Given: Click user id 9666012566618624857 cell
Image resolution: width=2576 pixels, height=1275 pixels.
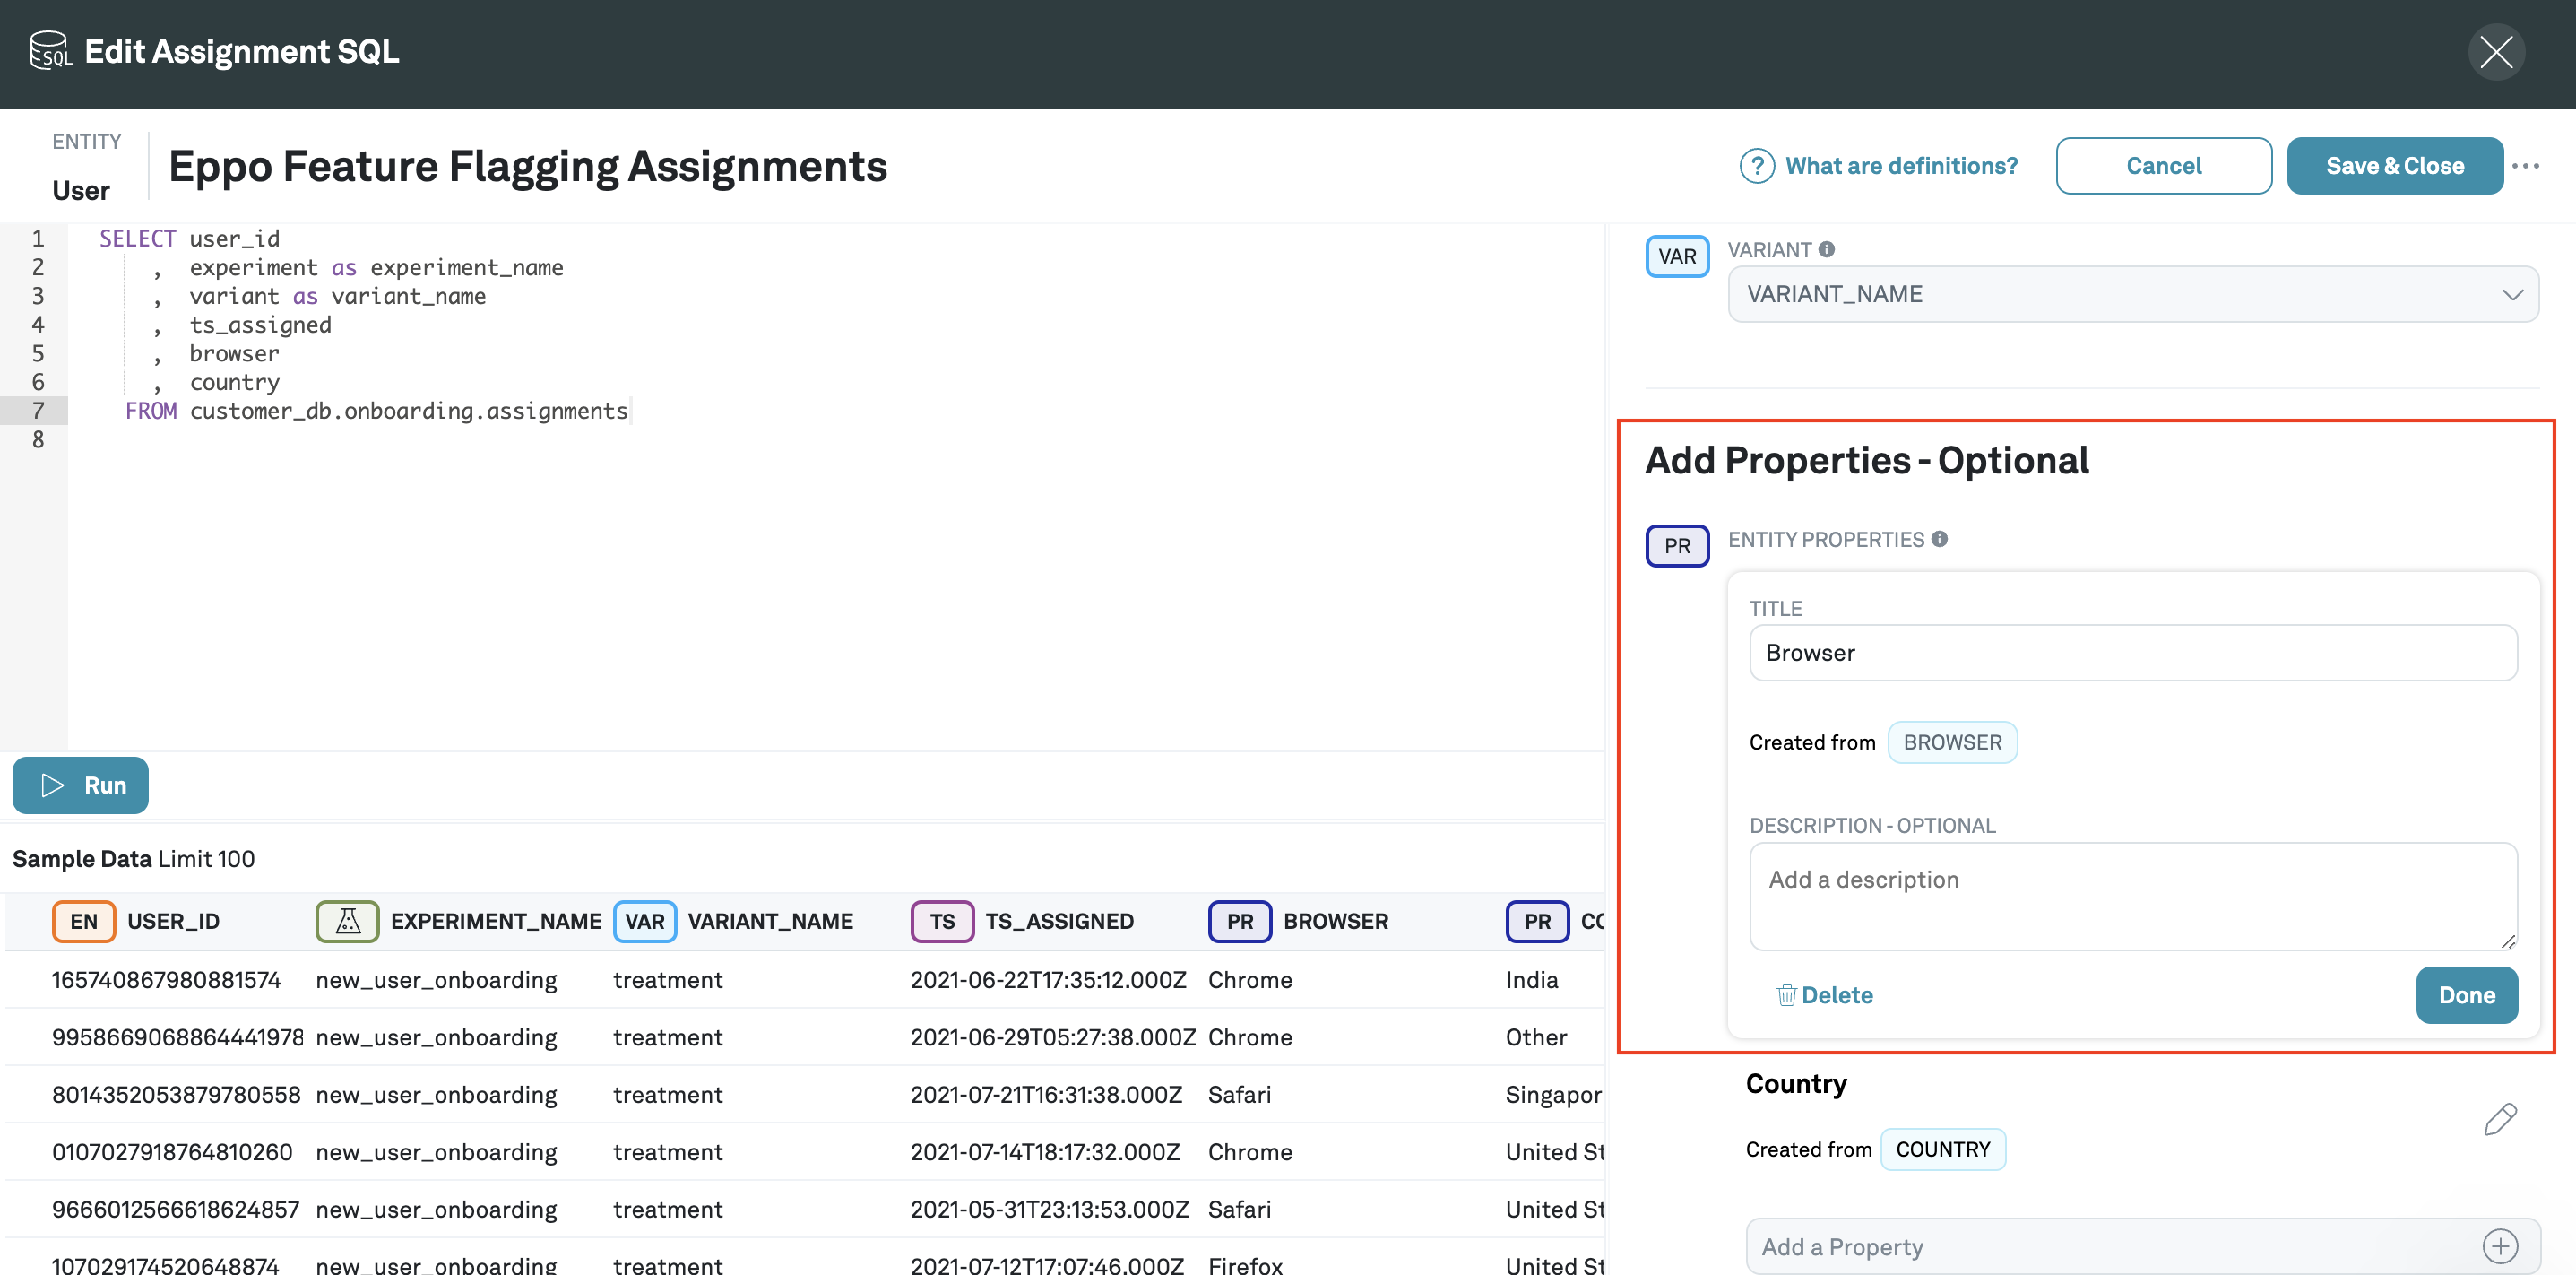Looking at the screenshot, I should pyautogui.click(x=175, y=1209).
